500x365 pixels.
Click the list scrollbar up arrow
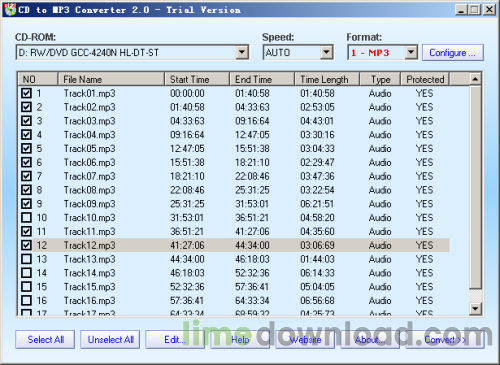(475, 79)
